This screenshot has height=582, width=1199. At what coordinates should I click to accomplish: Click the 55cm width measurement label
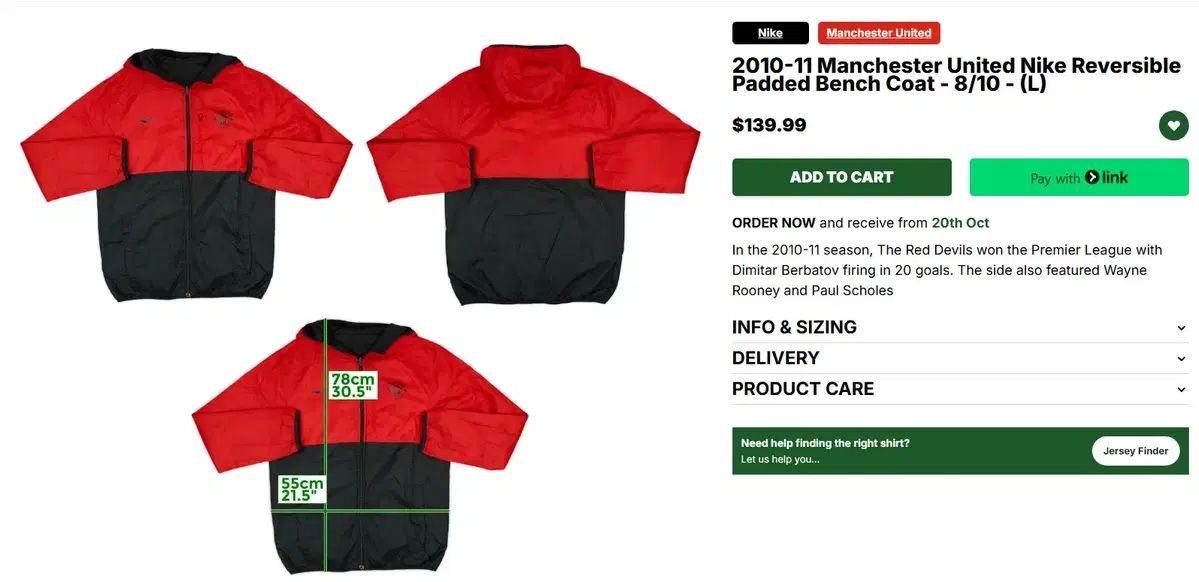pos(301,489)
